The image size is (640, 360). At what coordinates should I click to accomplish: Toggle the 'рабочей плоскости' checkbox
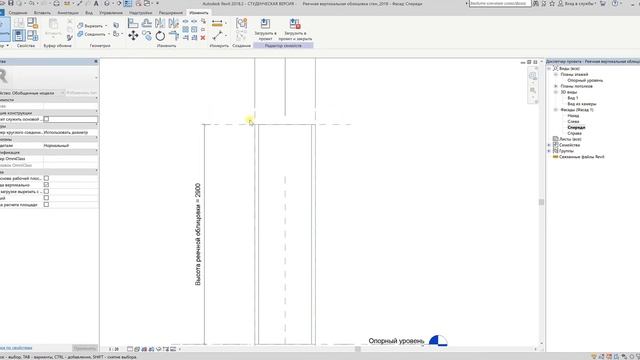pos(46,178)
